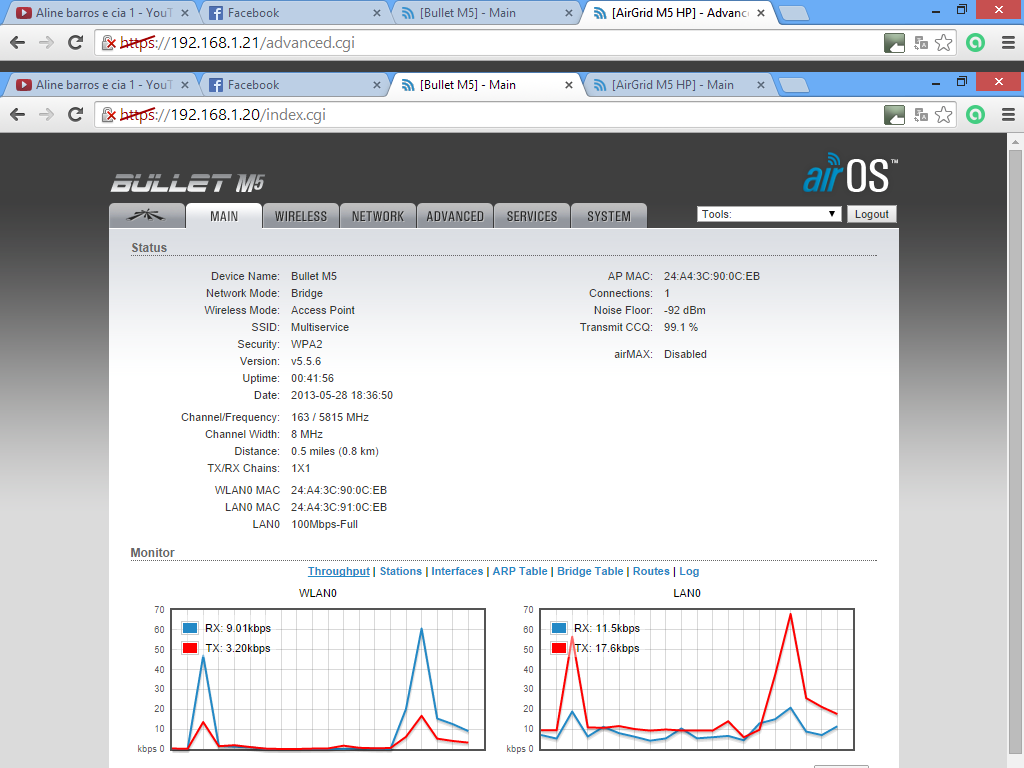The width and height of the screenshot is (1024, 768).
Task: Click translate icon in rear window address bar
Action: (x=921, y=43)
